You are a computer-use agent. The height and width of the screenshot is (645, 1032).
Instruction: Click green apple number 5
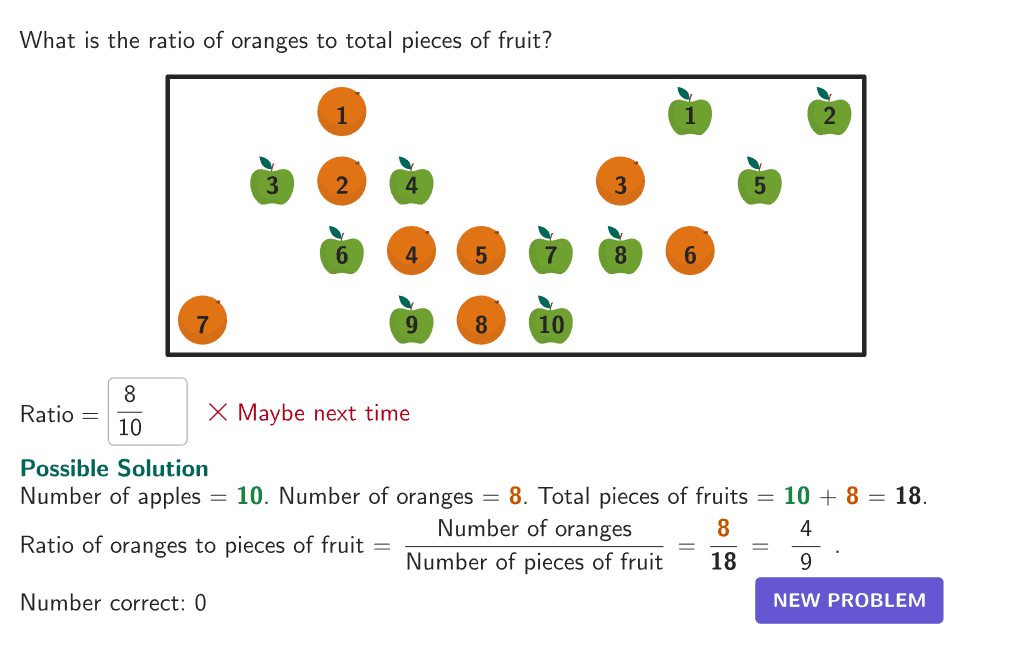click(x=759, y=185)
